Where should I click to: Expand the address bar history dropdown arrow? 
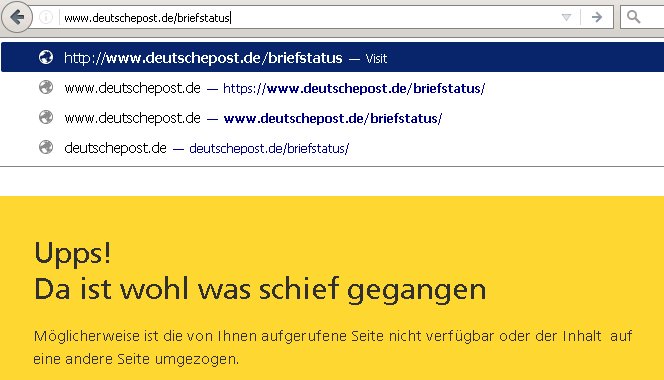566,17
